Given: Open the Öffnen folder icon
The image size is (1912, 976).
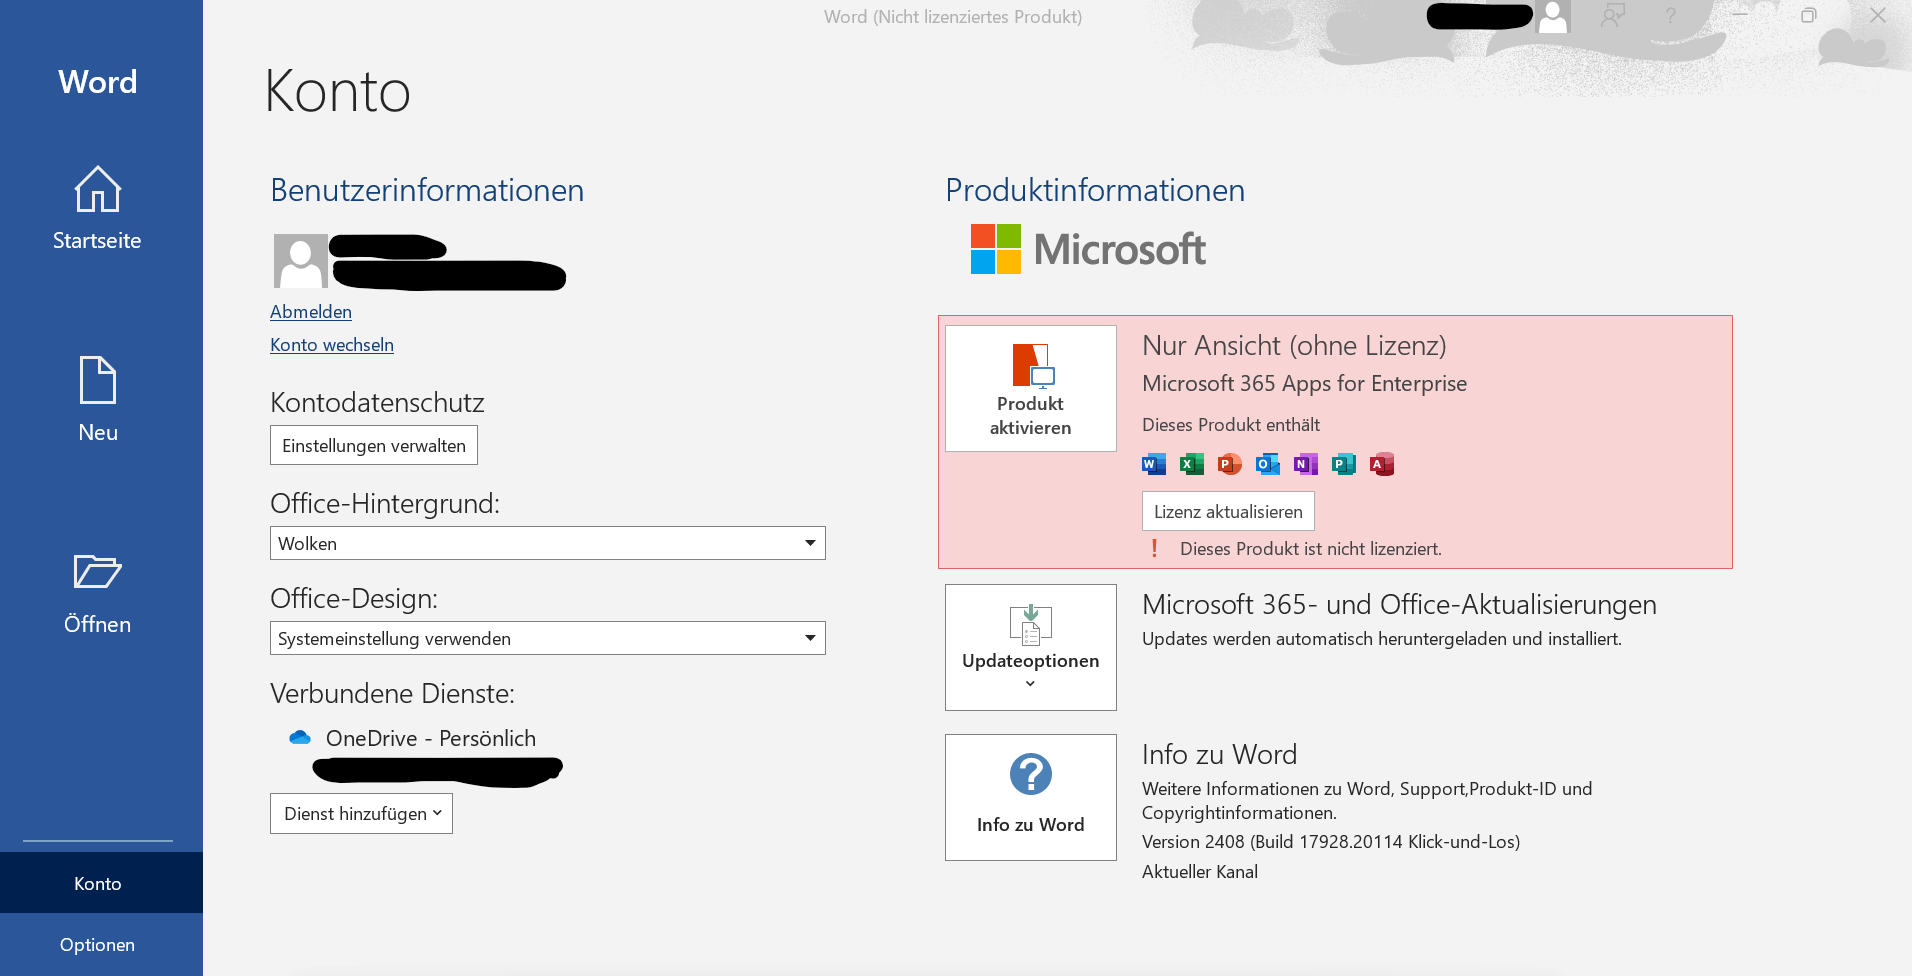Looking at the screenshot, I should click(98, 571).
